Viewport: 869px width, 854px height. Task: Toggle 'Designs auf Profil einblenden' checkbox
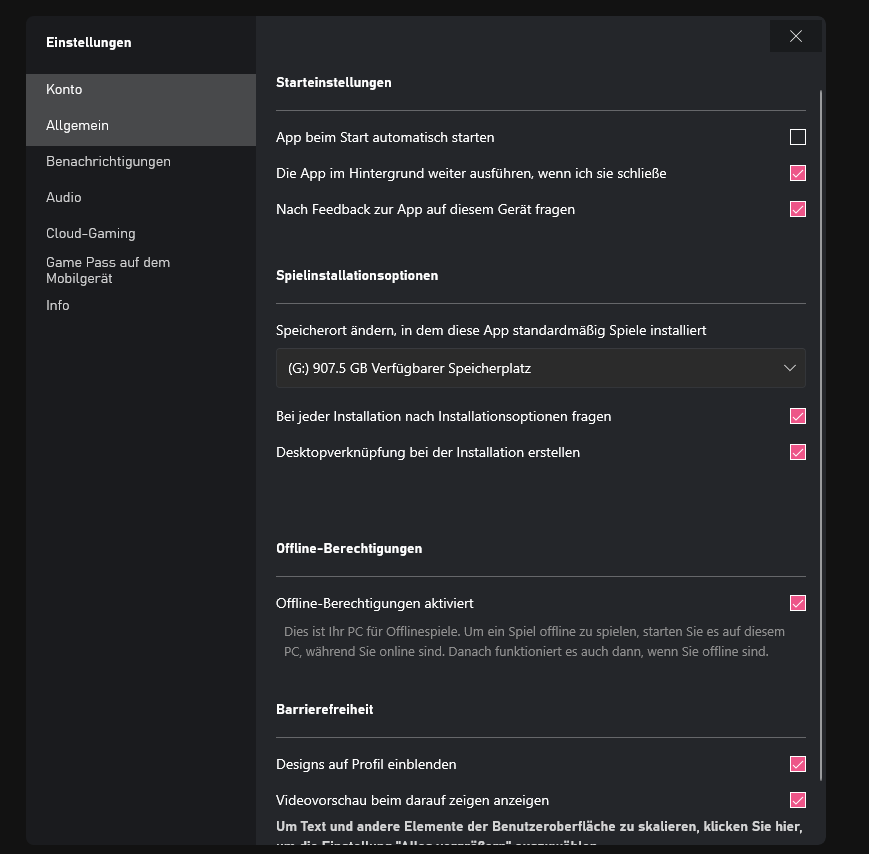[x=797, y=764]
